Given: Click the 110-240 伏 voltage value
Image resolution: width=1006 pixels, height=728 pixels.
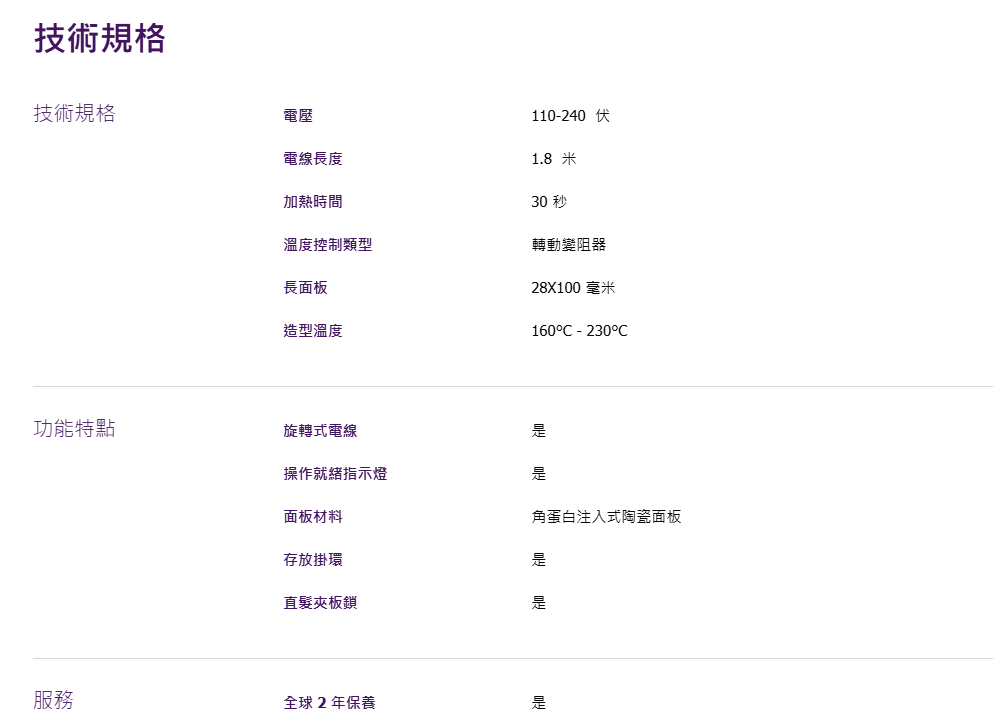Looking at the screenshot, I should coord(570,116).
